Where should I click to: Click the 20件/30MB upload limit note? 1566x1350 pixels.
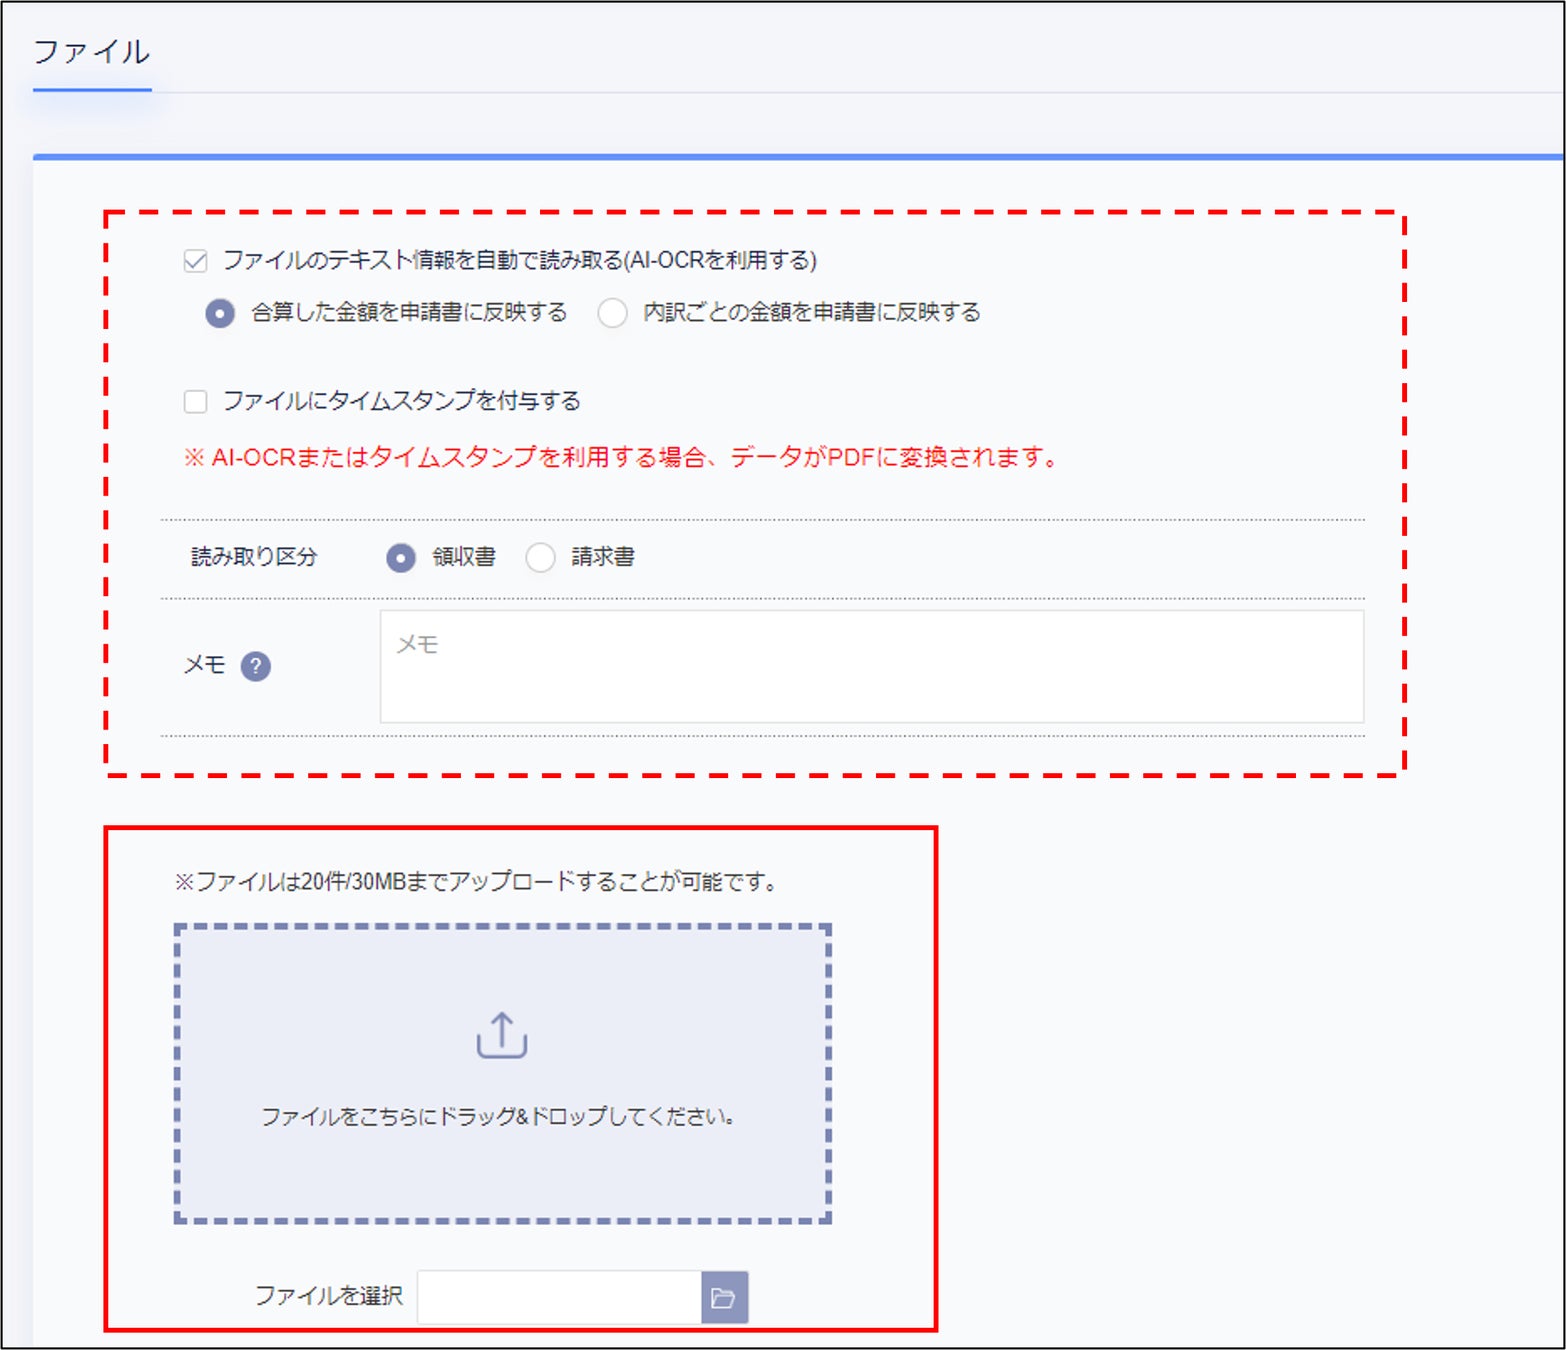click(x=476, y=882)
